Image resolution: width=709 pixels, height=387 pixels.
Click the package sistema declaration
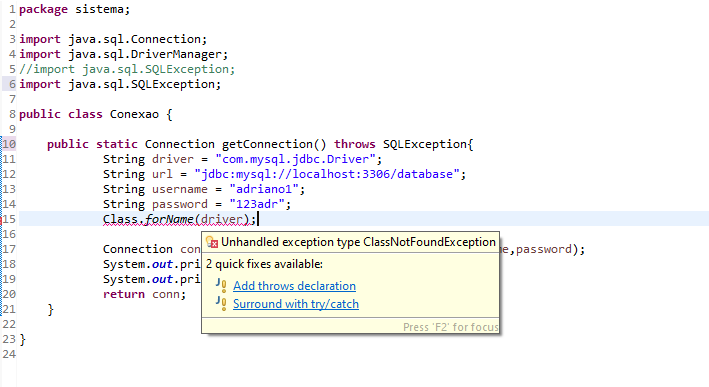75,9
